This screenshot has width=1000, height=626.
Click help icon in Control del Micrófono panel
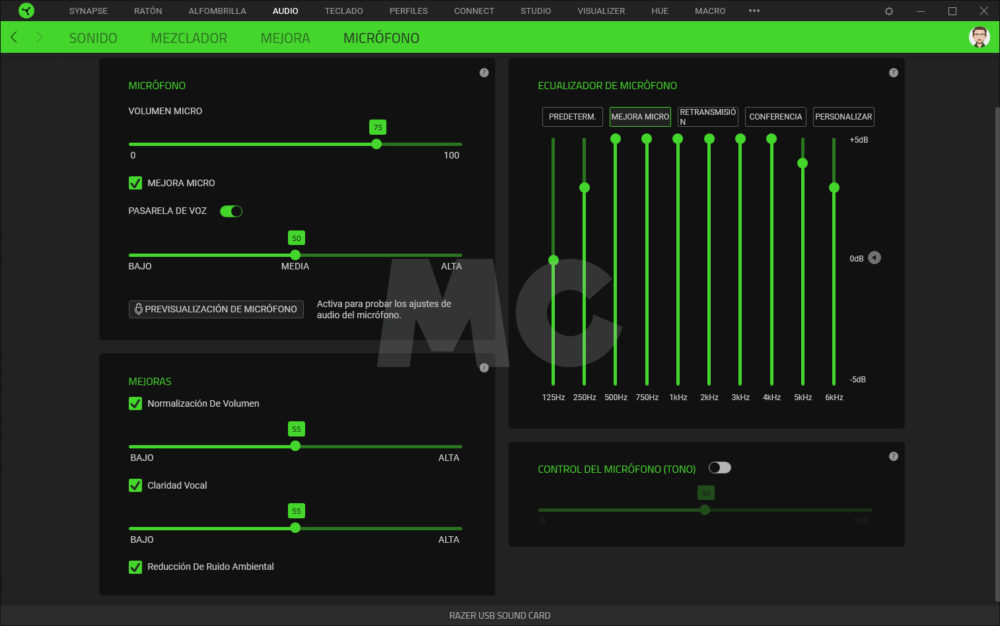tap(893, 457)
